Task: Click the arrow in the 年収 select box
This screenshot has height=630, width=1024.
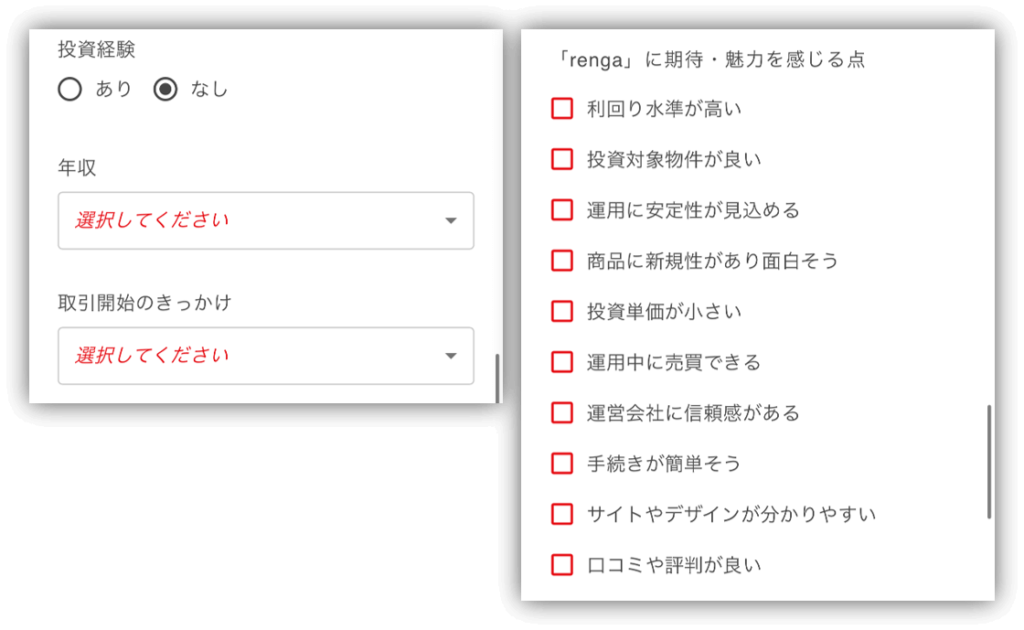Action: pyautogui.click(x=450, y=221)
